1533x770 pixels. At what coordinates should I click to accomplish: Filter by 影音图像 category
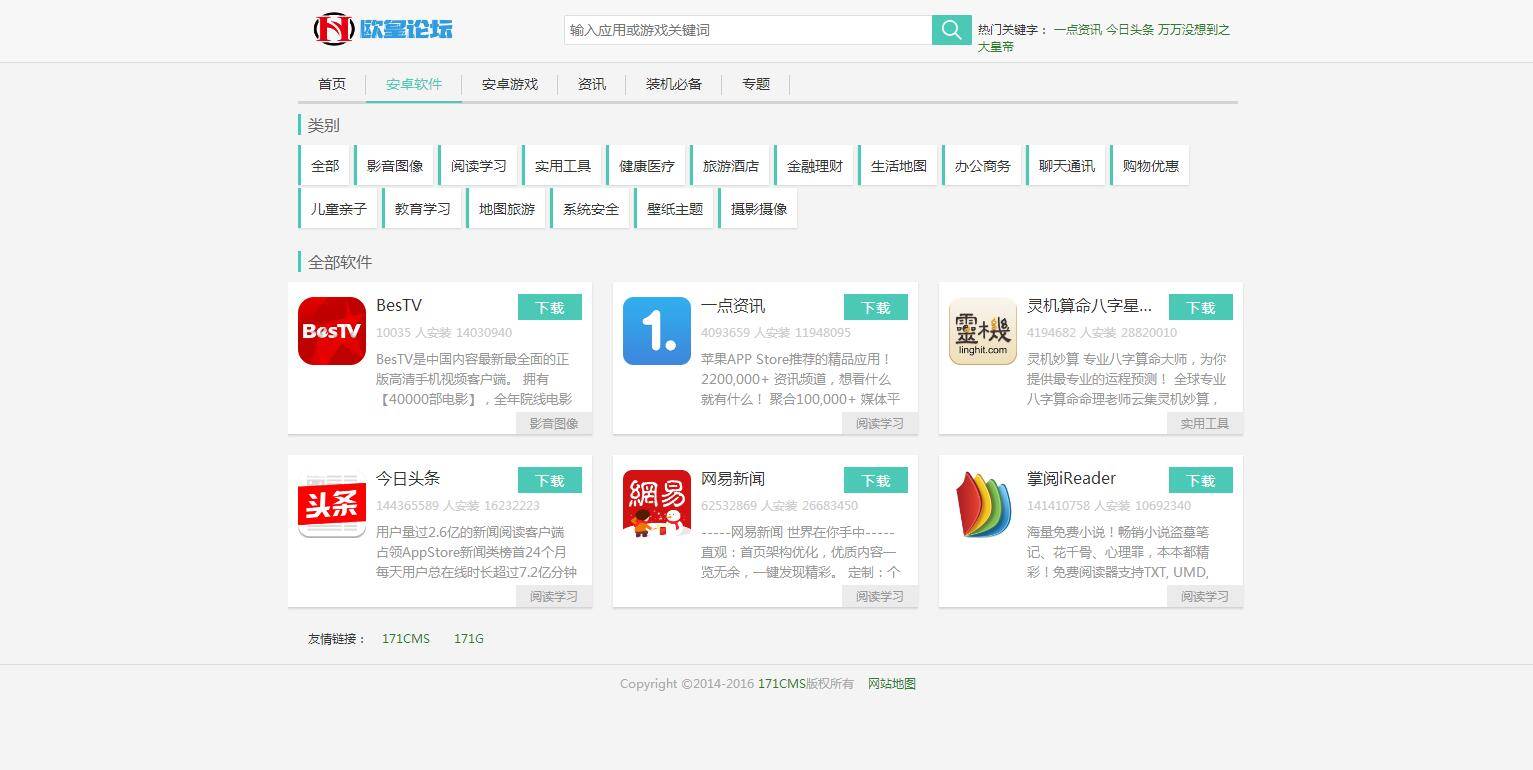[395, 166]
